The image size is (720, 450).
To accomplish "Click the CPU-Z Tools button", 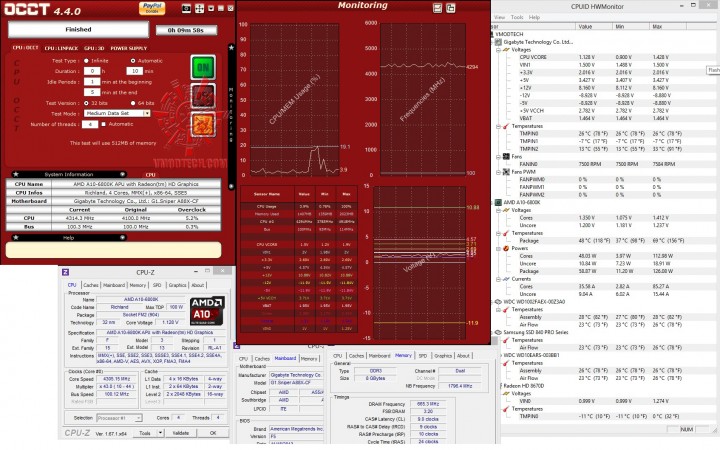I will [x=145, y=433].
